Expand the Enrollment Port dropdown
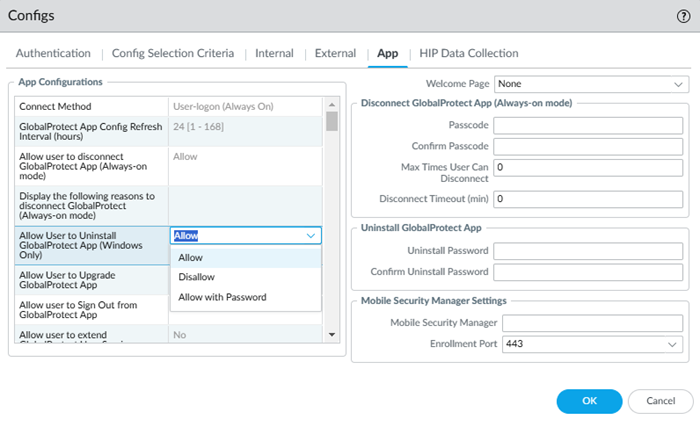The width and height of the screenshot is (700, 427). (x=590, y=344)
